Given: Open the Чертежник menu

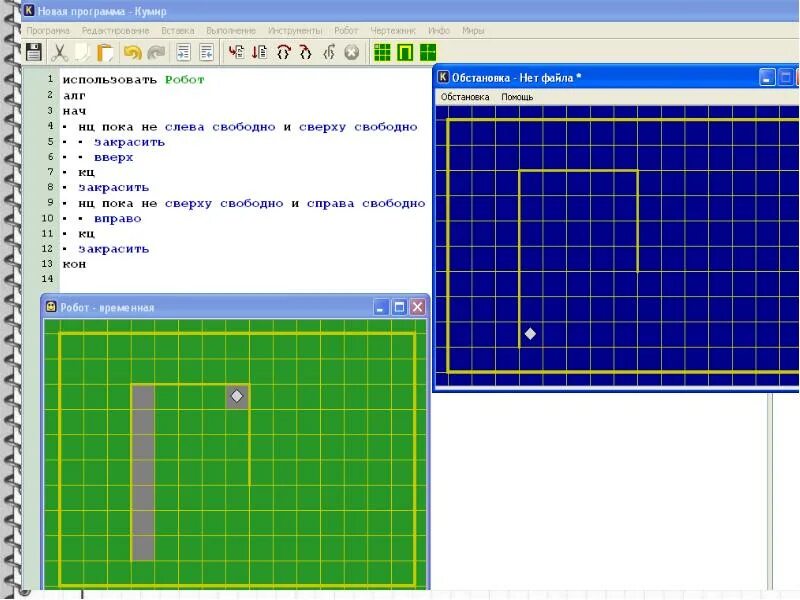Looking at the screenshot, I should click(393, 31).
